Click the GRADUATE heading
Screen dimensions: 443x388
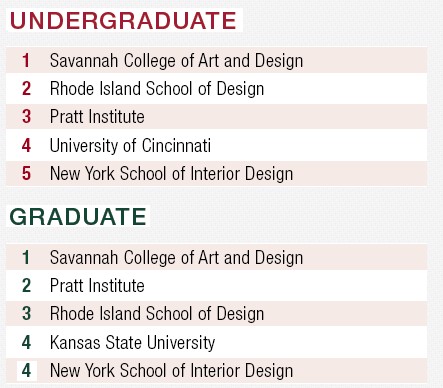pos(78,217)
